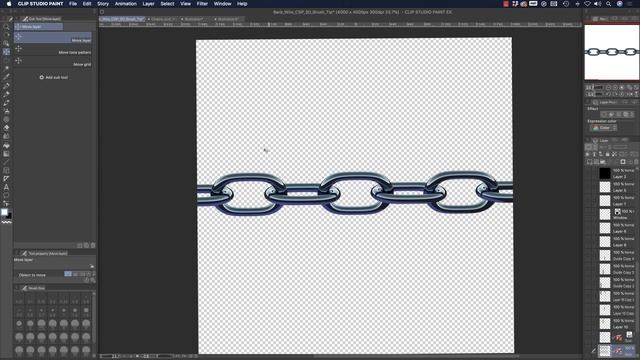
Task: Click the Navigator chain preview thumbnail
Action: point(612,52)
